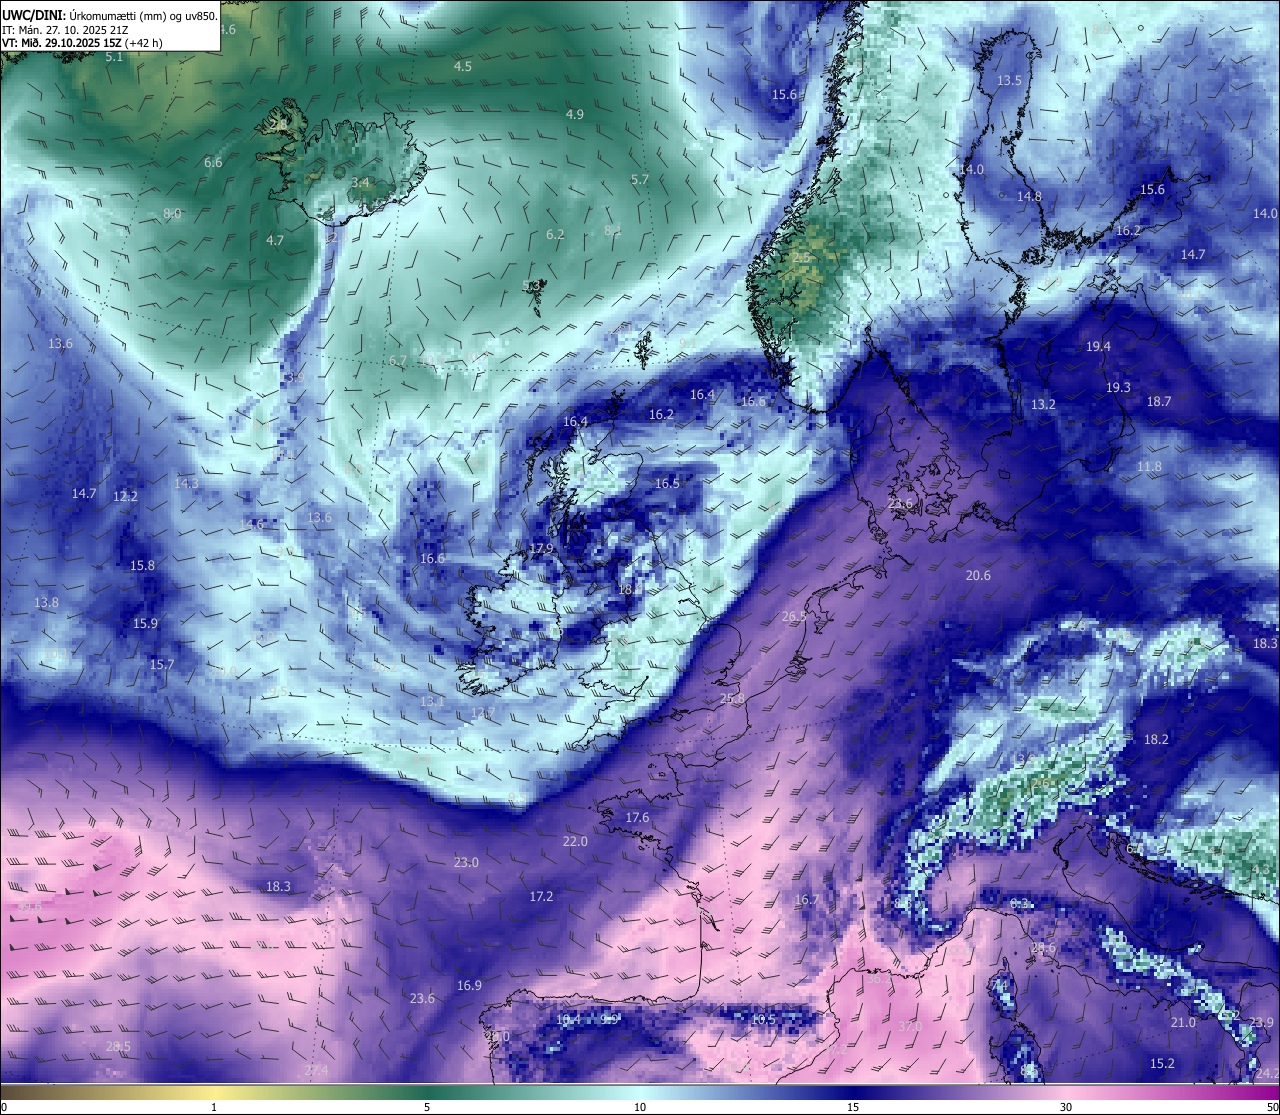Select the 16.7 value over France
Viewport: 1280px width, 1115px height.
click(806, 900)
